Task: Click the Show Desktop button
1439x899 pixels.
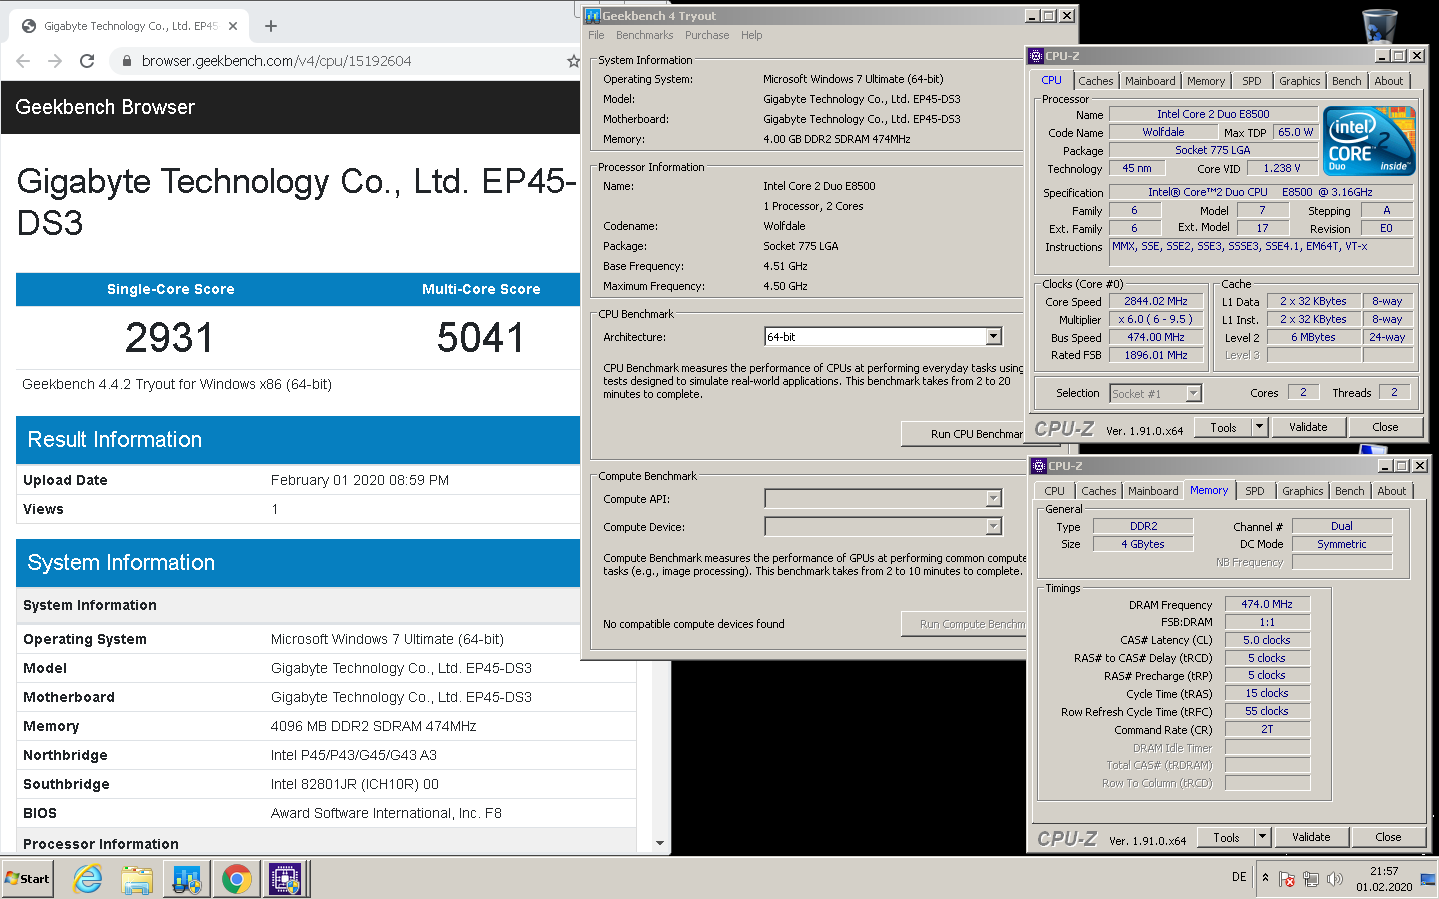Action: [1428, 879]
